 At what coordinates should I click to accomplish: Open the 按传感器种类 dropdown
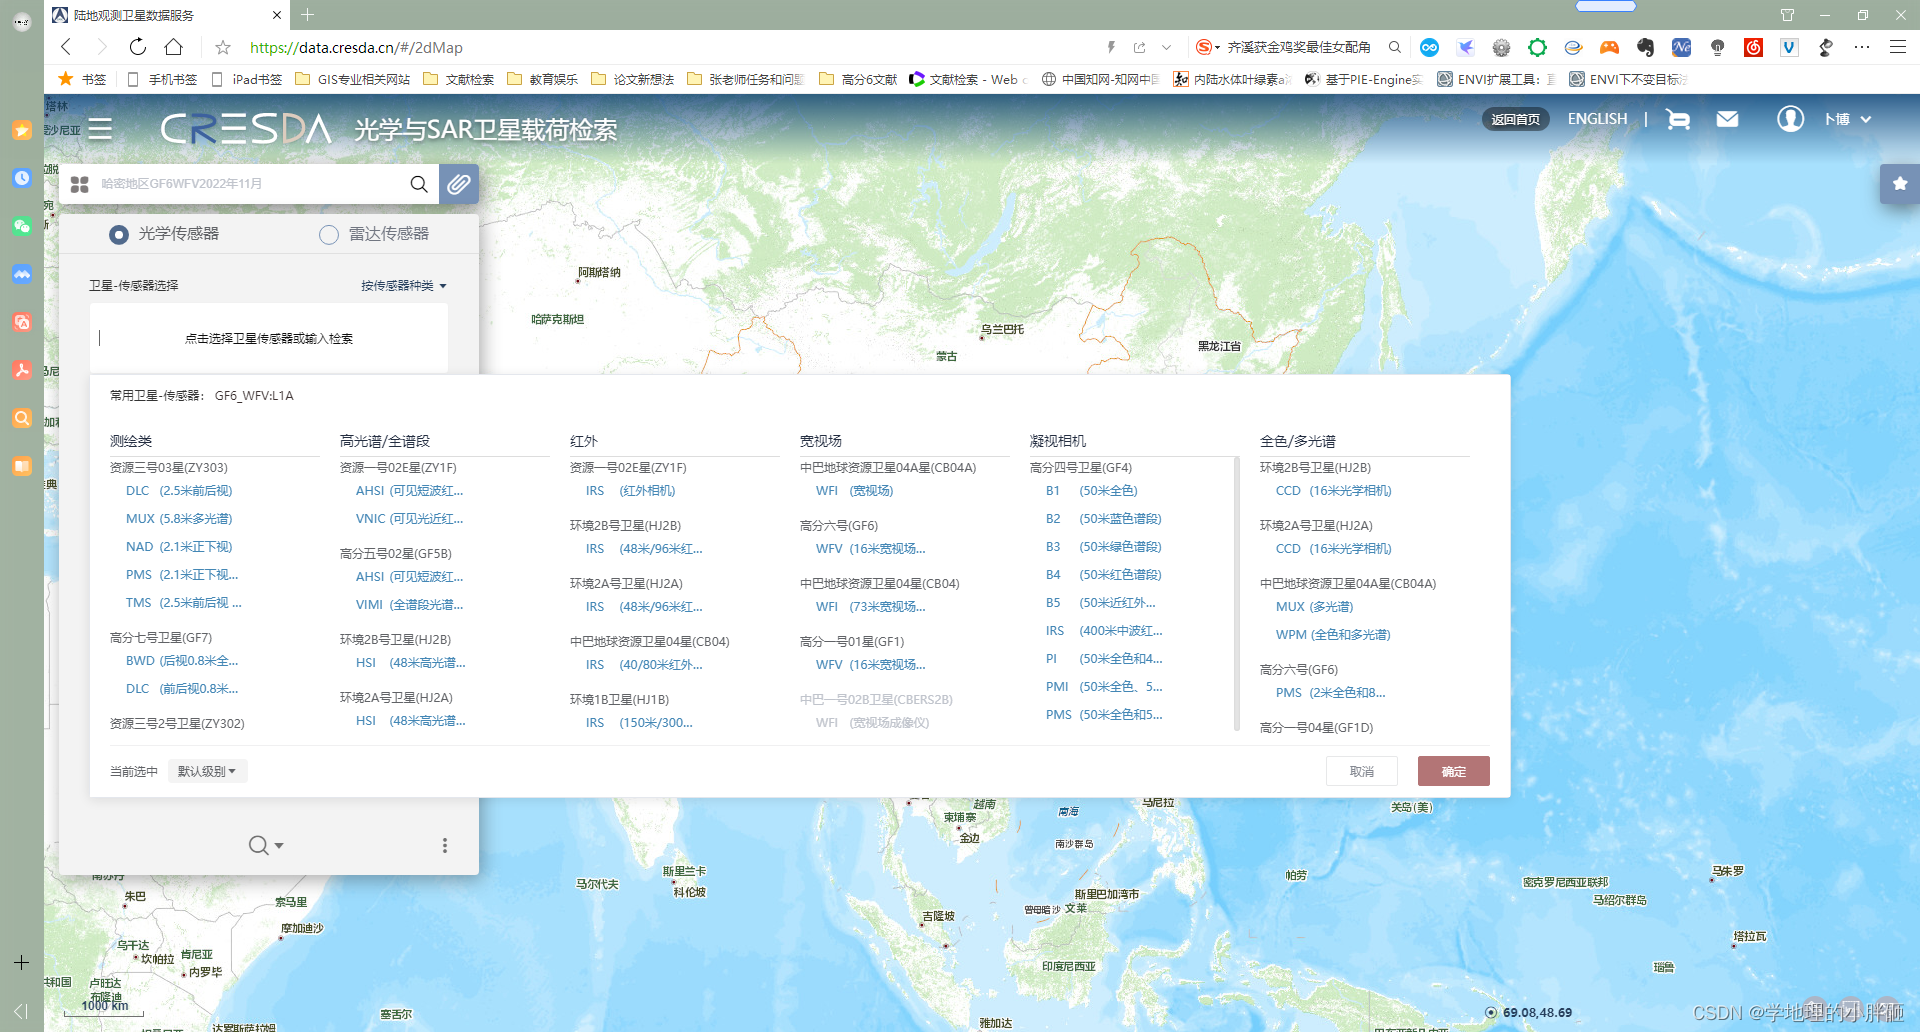[x=404, y=286]
